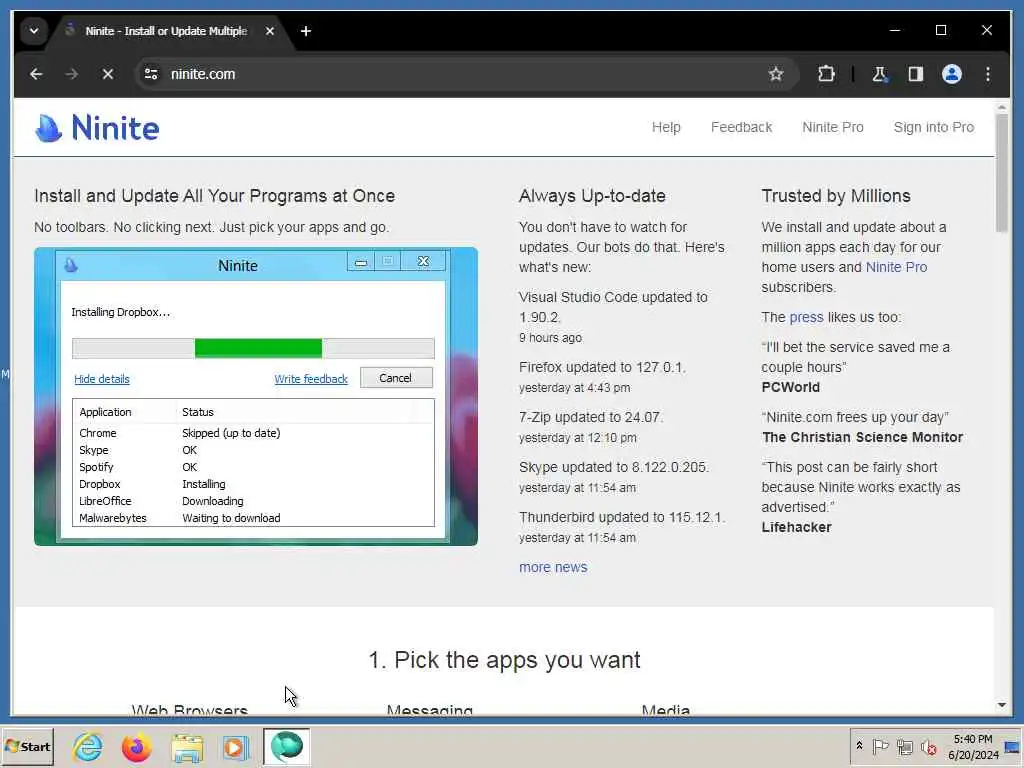Open Windows Media Player from taskbar

tap(235, 746)
